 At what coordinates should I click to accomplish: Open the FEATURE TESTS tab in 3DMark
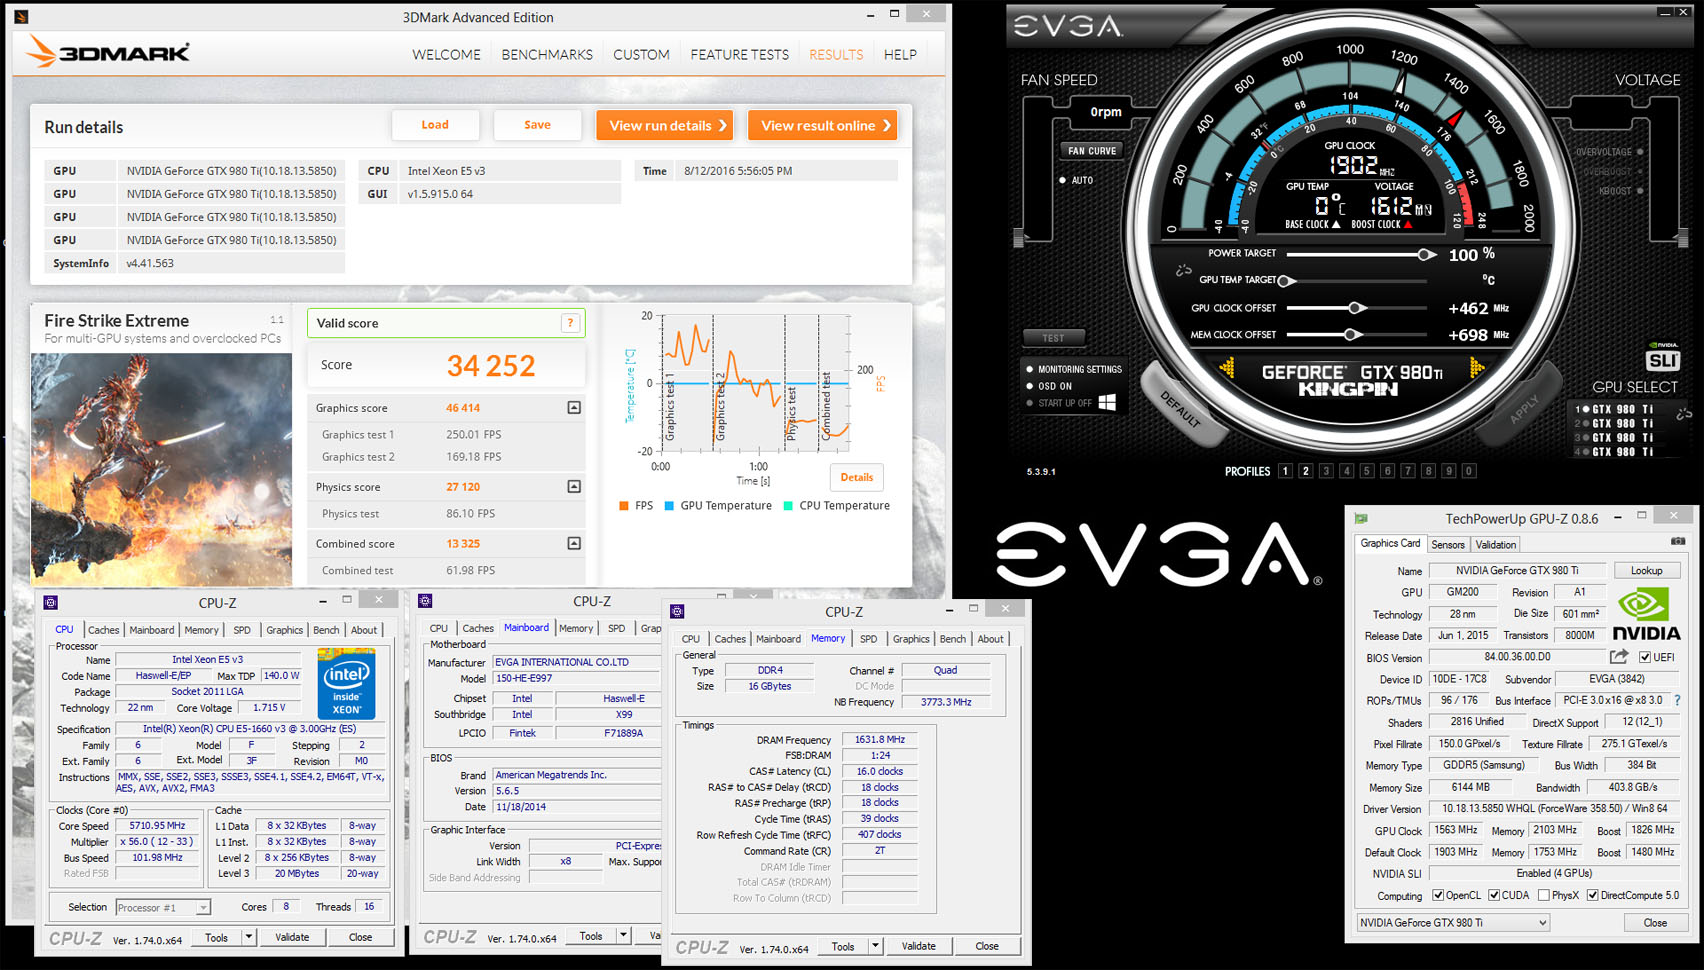tap(739, 54)
